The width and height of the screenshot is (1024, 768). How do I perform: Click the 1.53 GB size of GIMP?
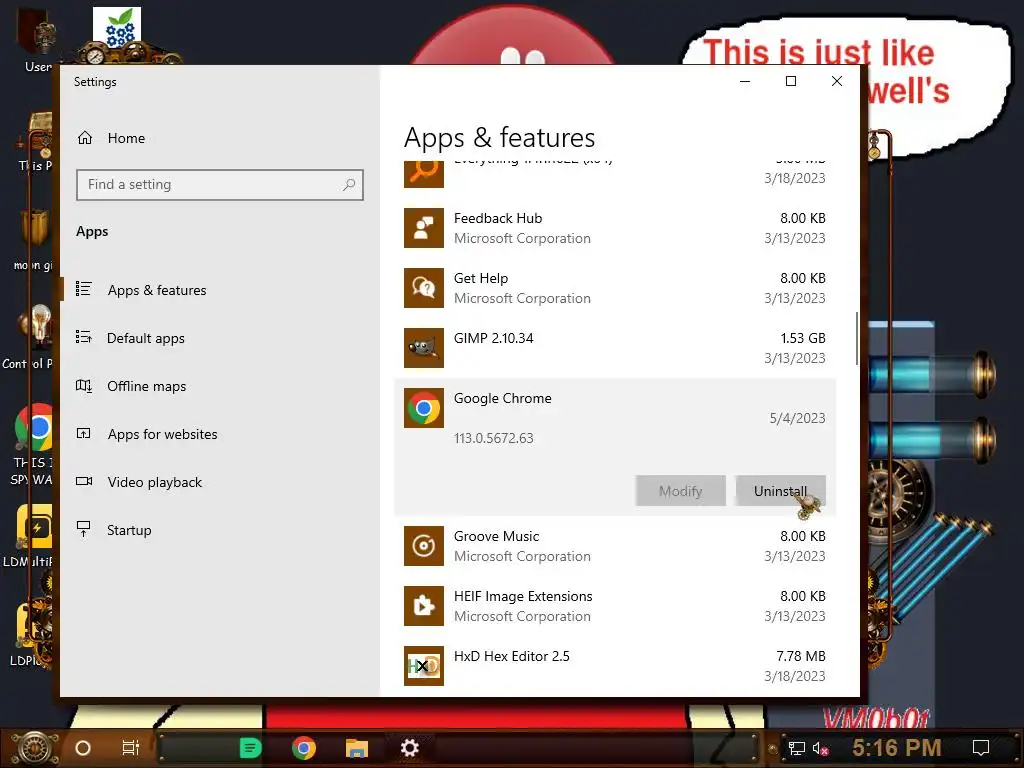tap(803, 338)
